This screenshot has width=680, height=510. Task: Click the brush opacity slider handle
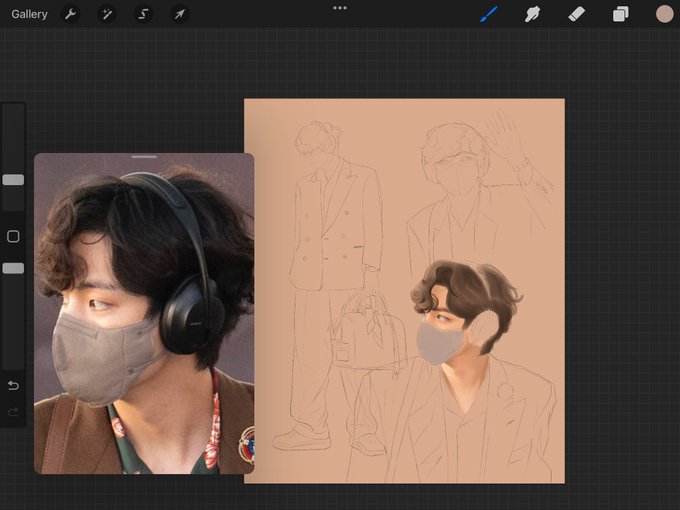click(13, 268)
